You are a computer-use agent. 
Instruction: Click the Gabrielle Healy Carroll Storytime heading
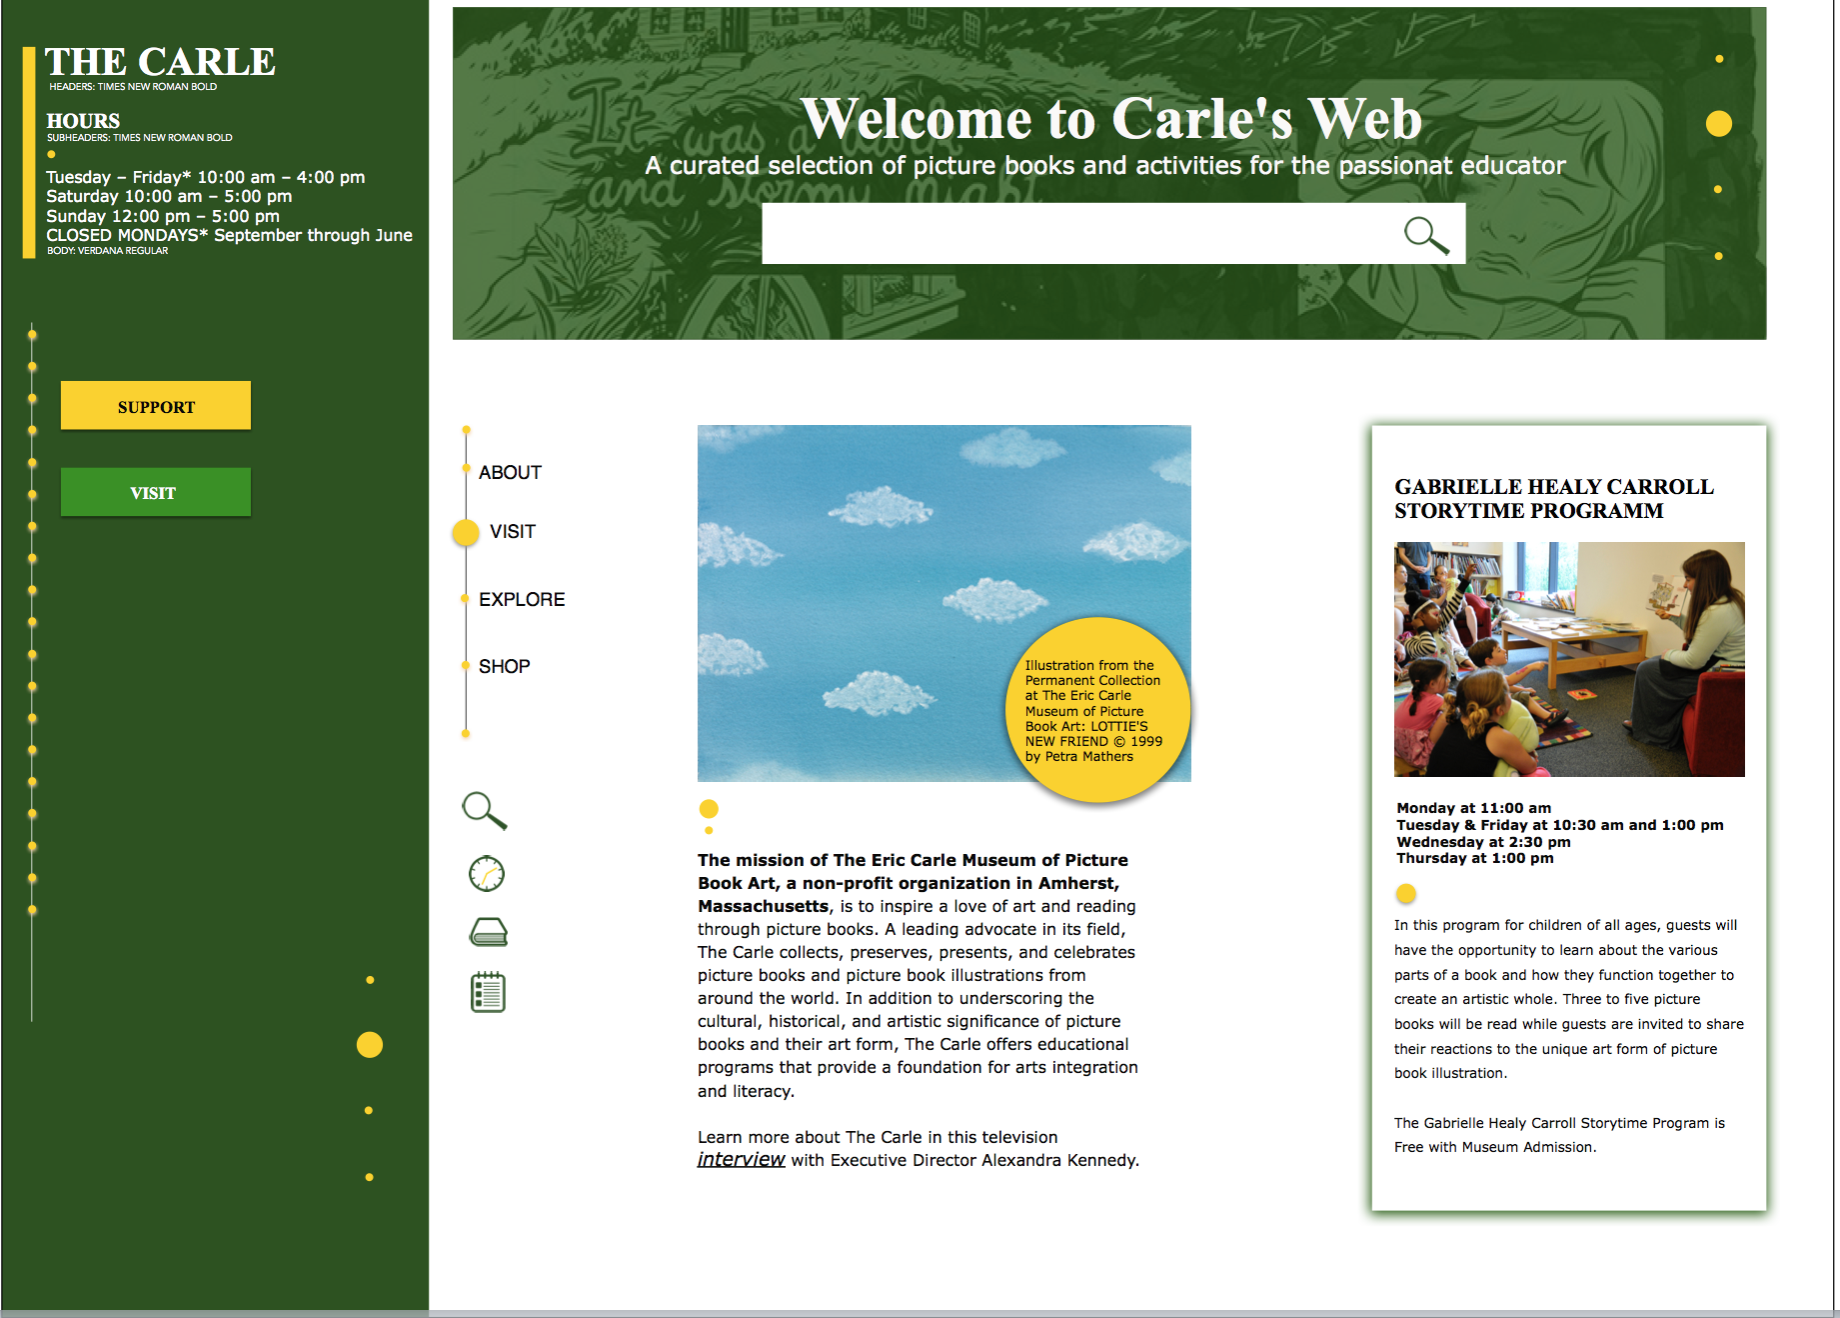click(1553, 498)
